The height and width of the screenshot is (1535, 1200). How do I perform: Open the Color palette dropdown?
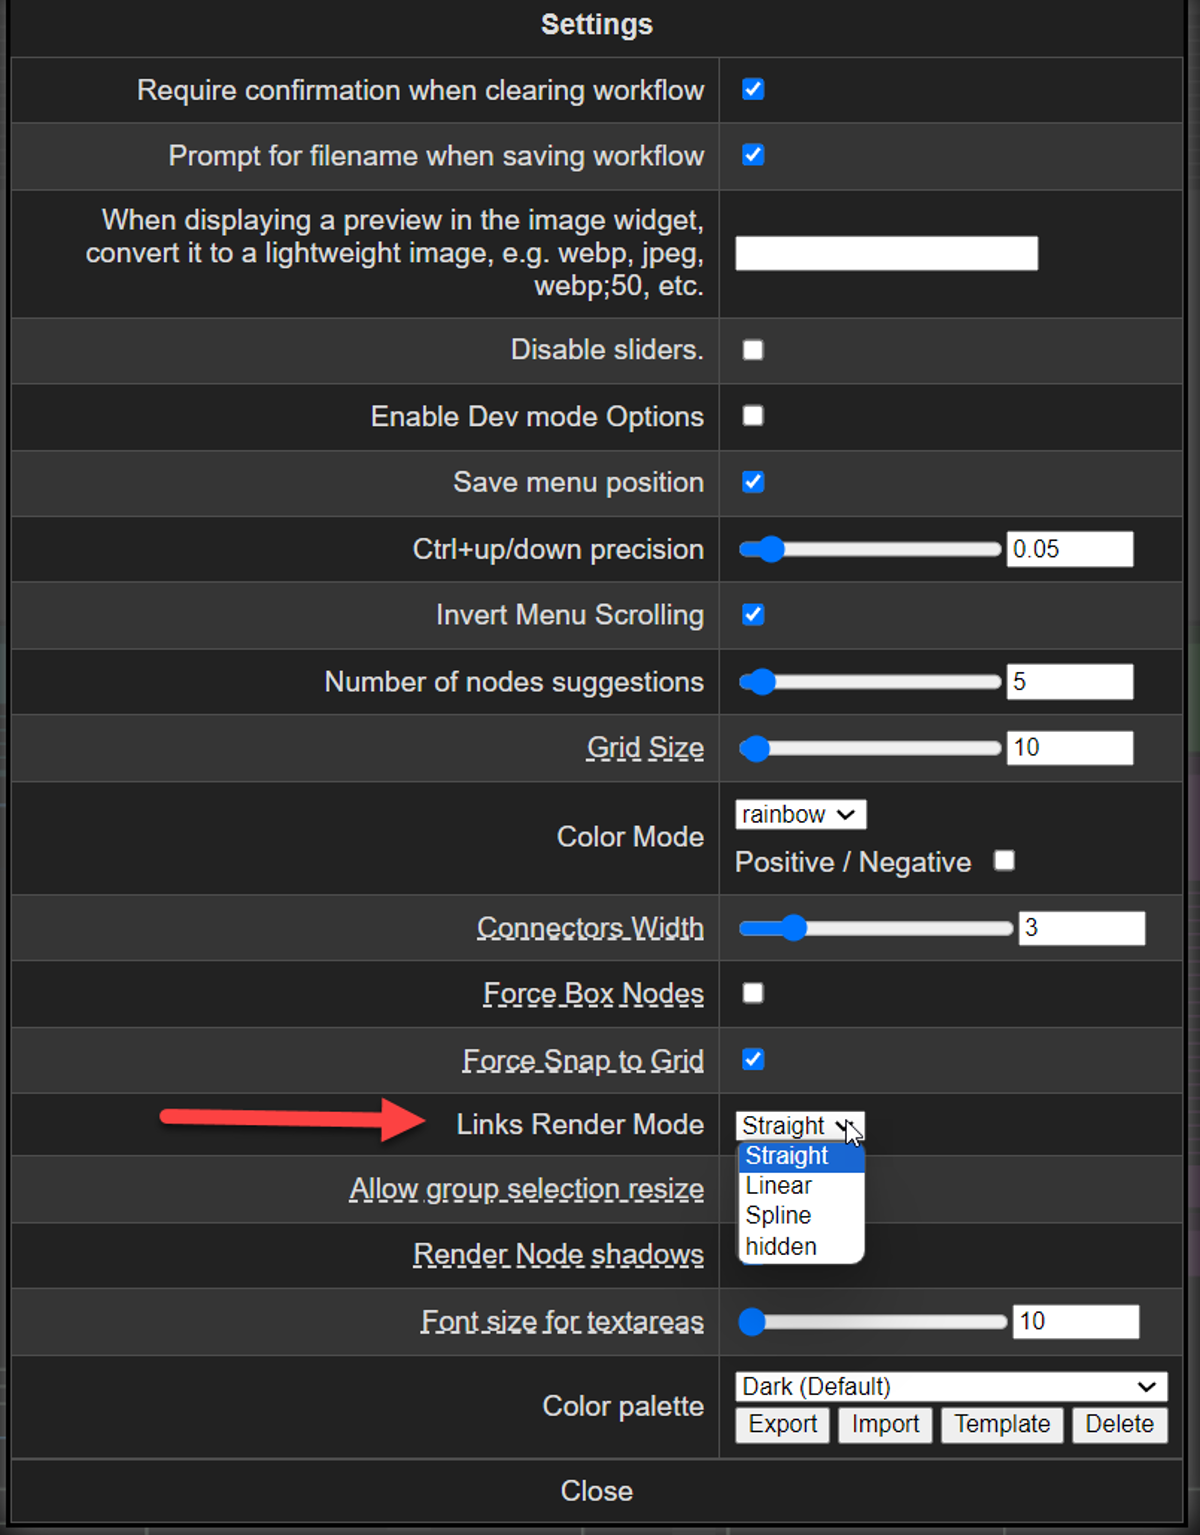[x=950, y=1387]
